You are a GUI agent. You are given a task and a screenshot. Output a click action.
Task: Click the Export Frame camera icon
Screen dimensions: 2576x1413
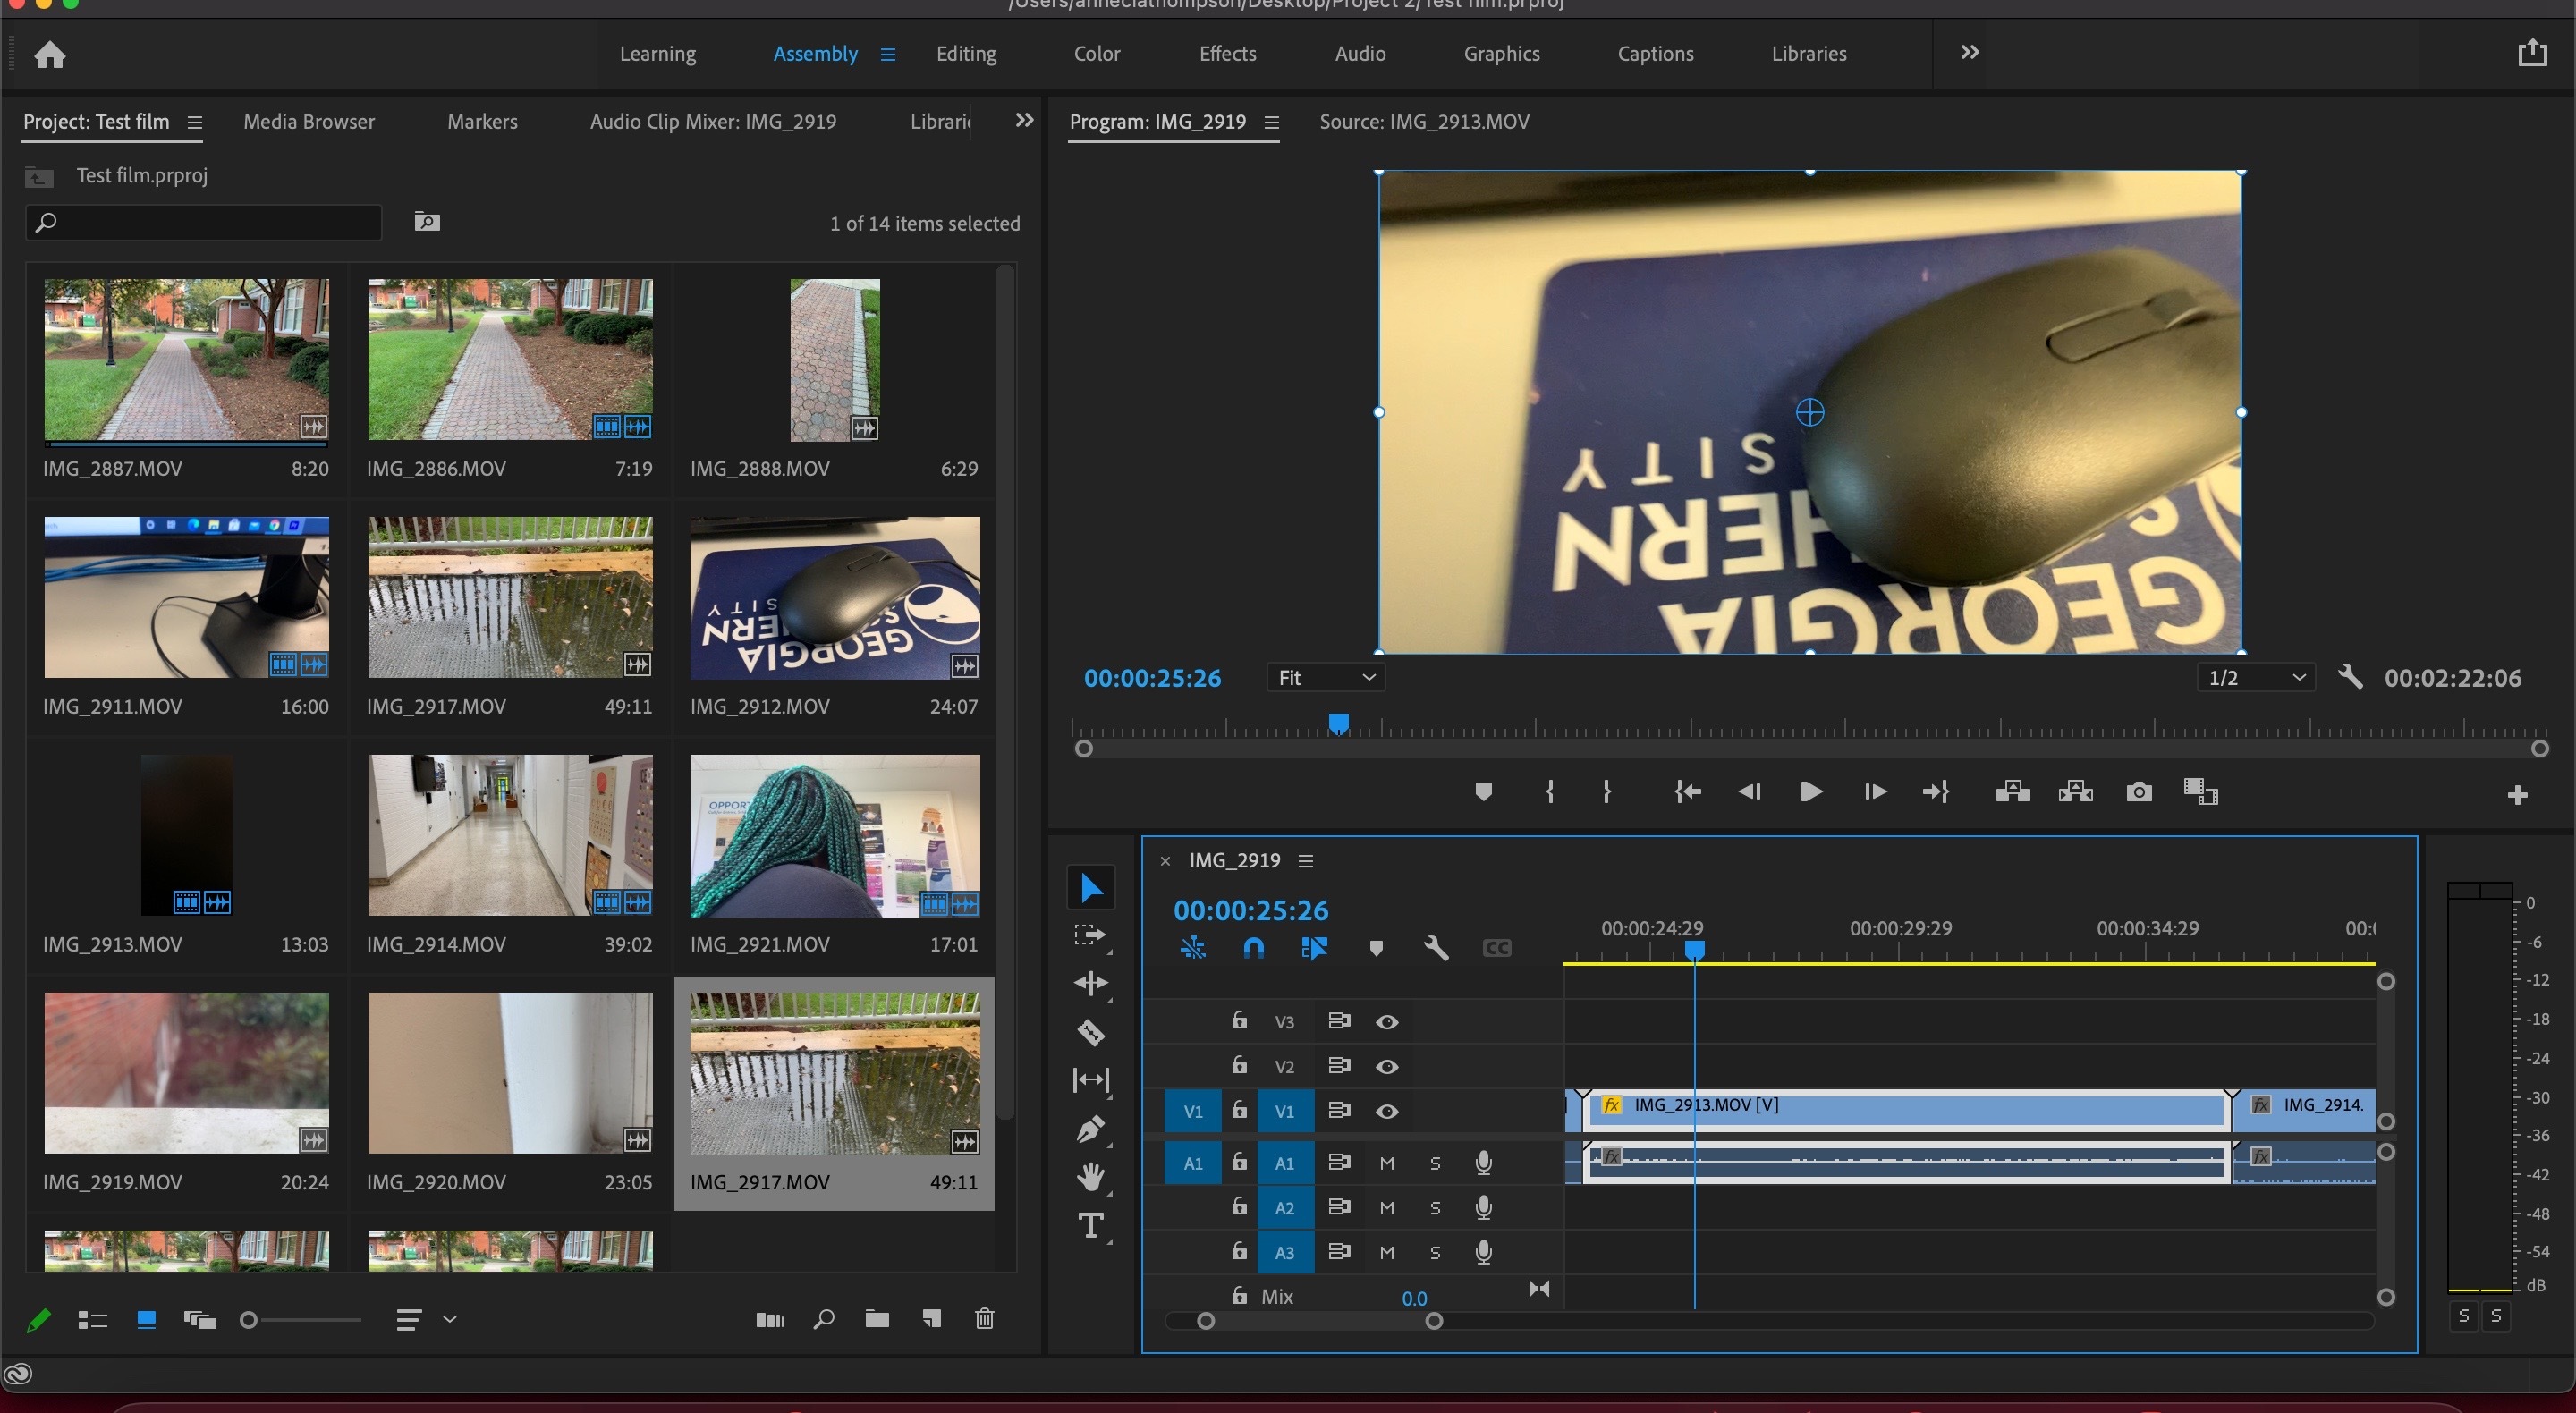click(x=2138, y=792)
